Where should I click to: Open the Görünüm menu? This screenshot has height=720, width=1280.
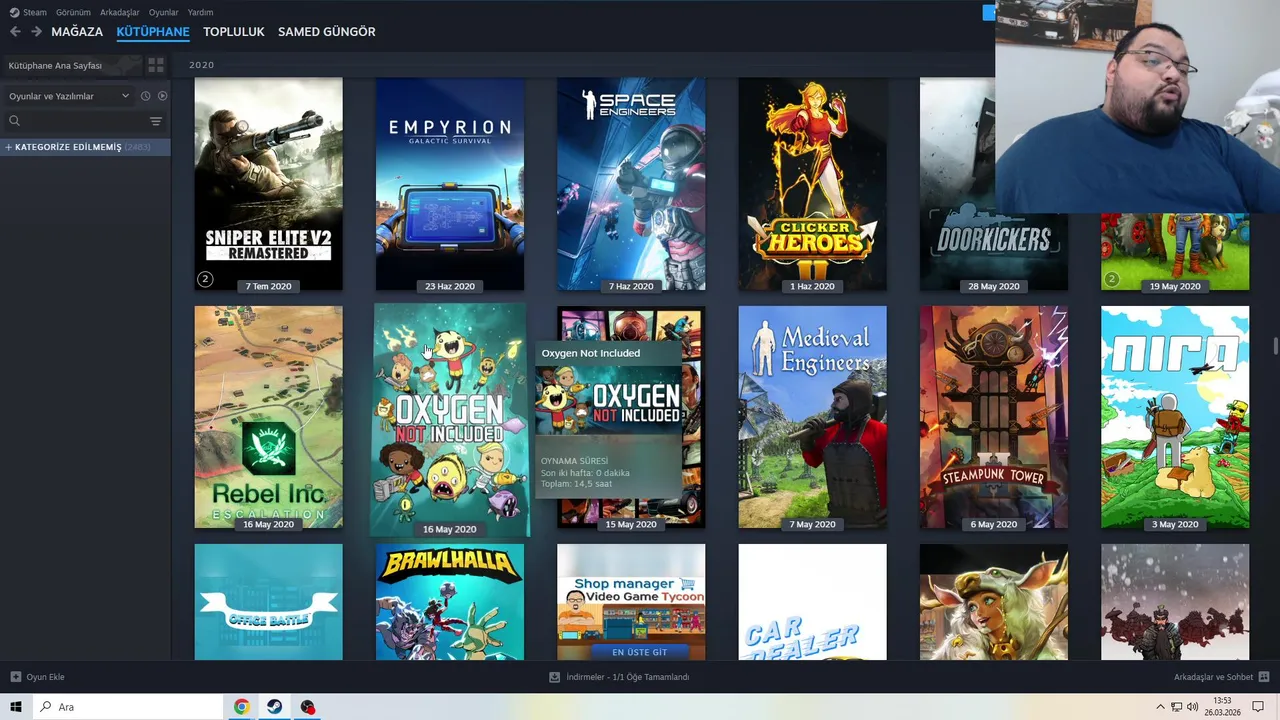(x=73, y=12)
